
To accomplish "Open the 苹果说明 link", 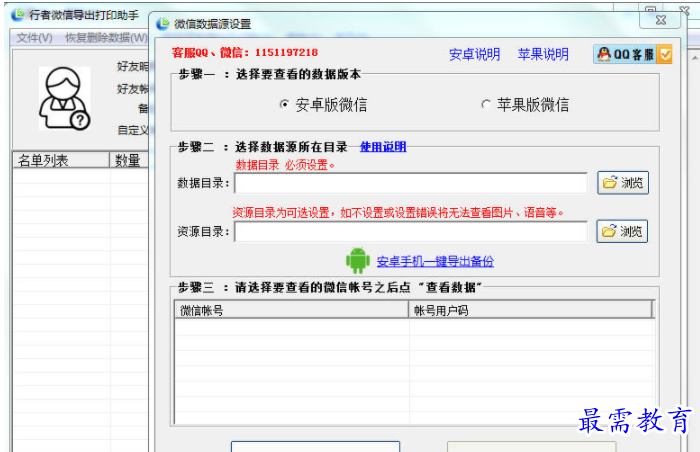I will click(543, 54).
